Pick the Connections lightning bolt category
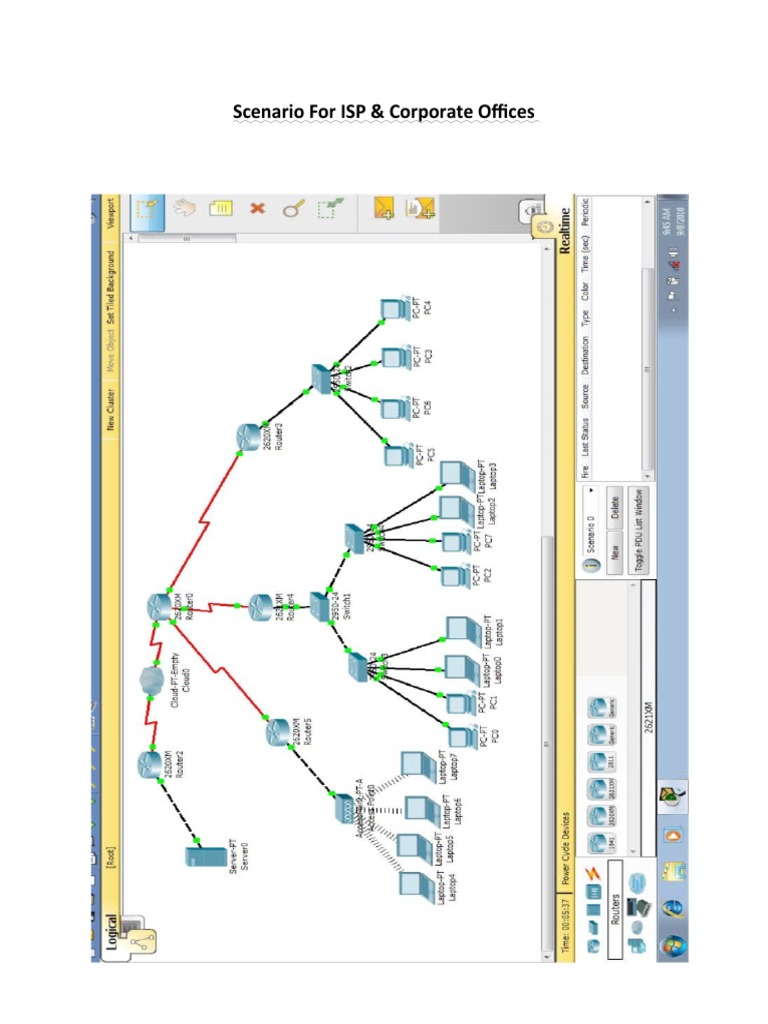768x1024 pixels. [592, 872]
